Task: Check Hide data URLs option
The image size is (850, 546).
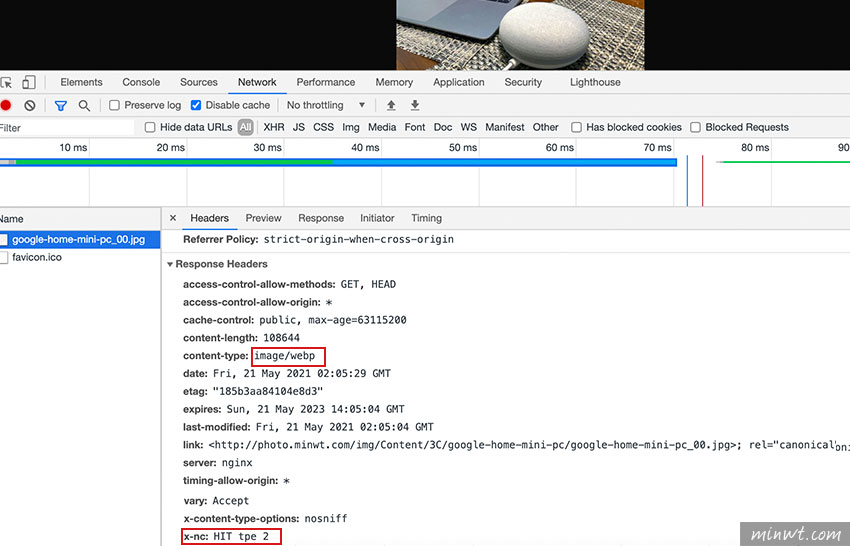Action: click(150, 127)
